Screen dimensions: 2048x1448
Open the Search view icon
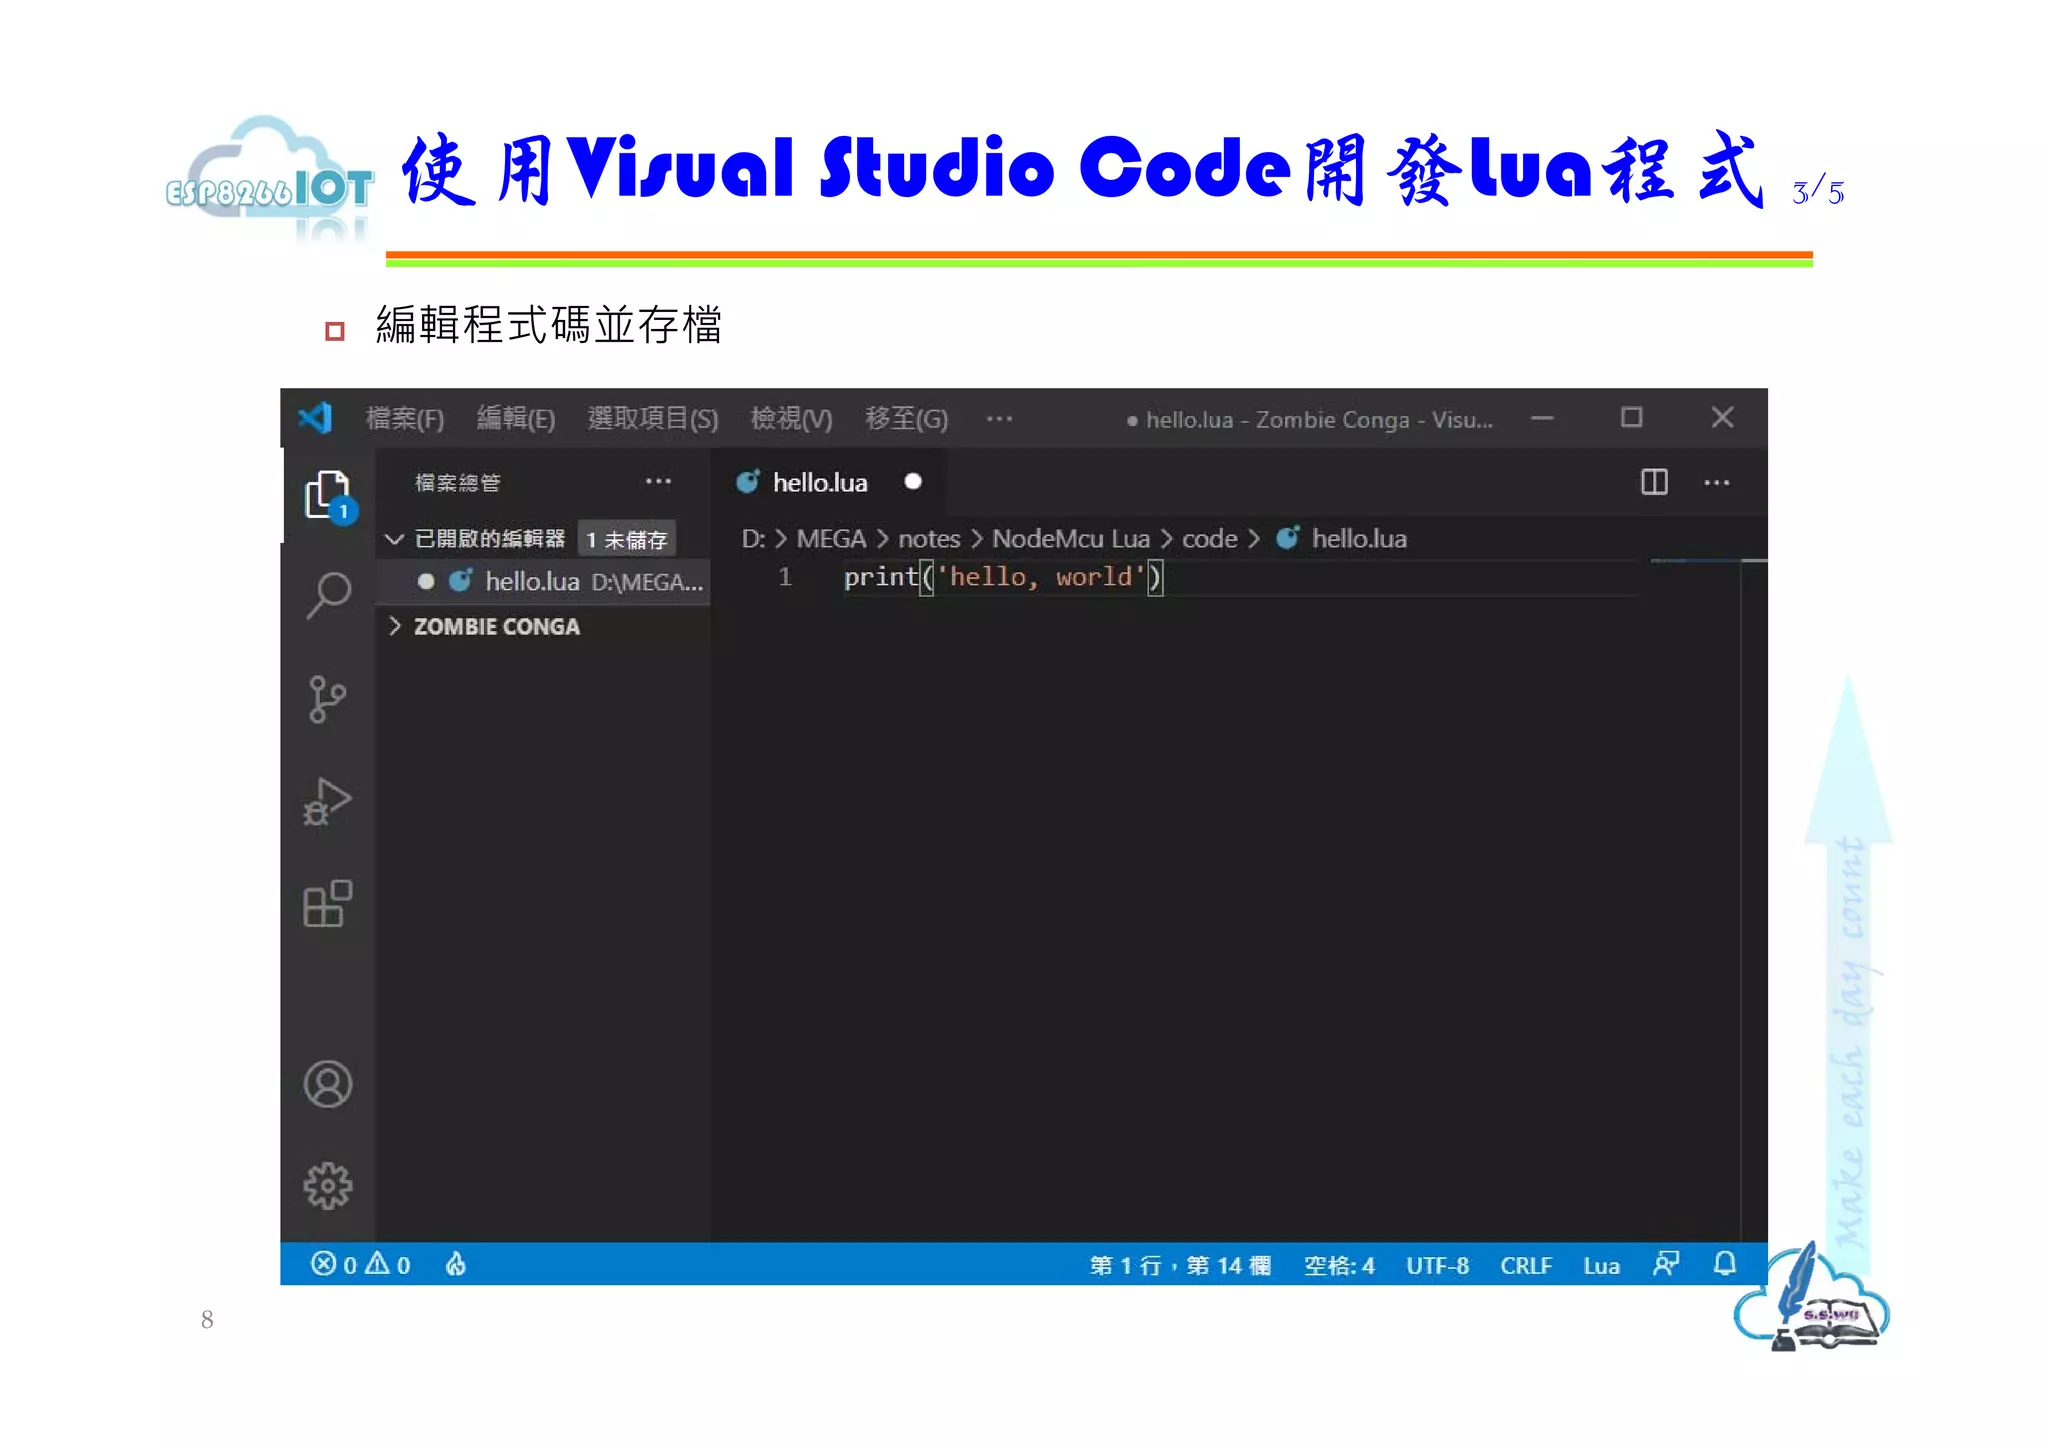pyautogui.click(x=328, y=596)
